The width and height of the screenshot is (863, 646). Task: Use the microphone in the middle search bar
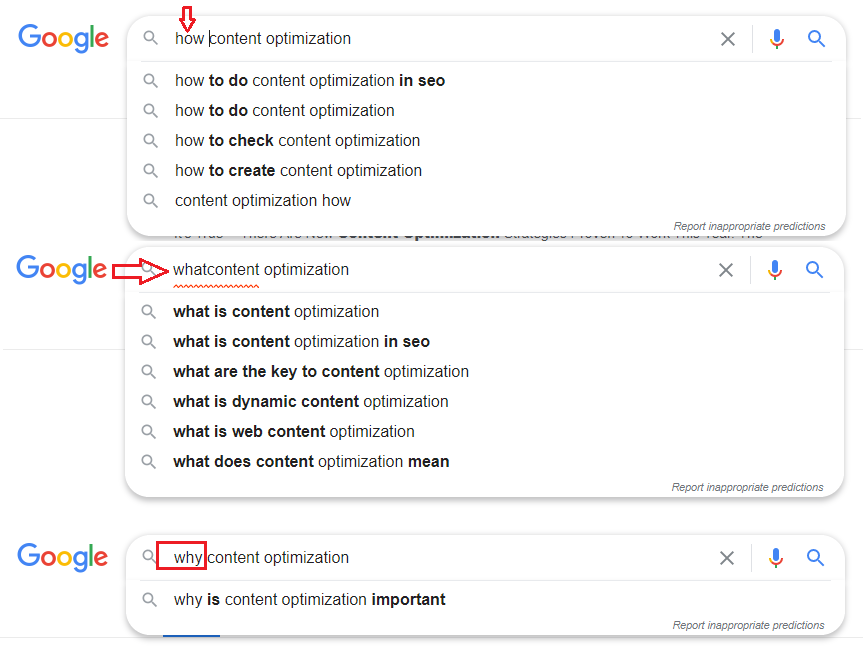tap(775, 270)
